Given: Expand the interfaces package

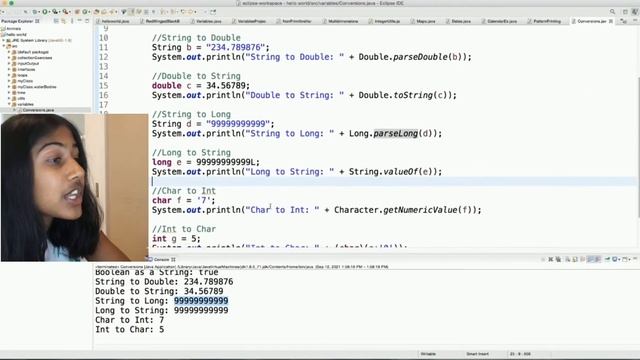Looking at the screenshot, I should pyautogui.click(x=9, y=69).
